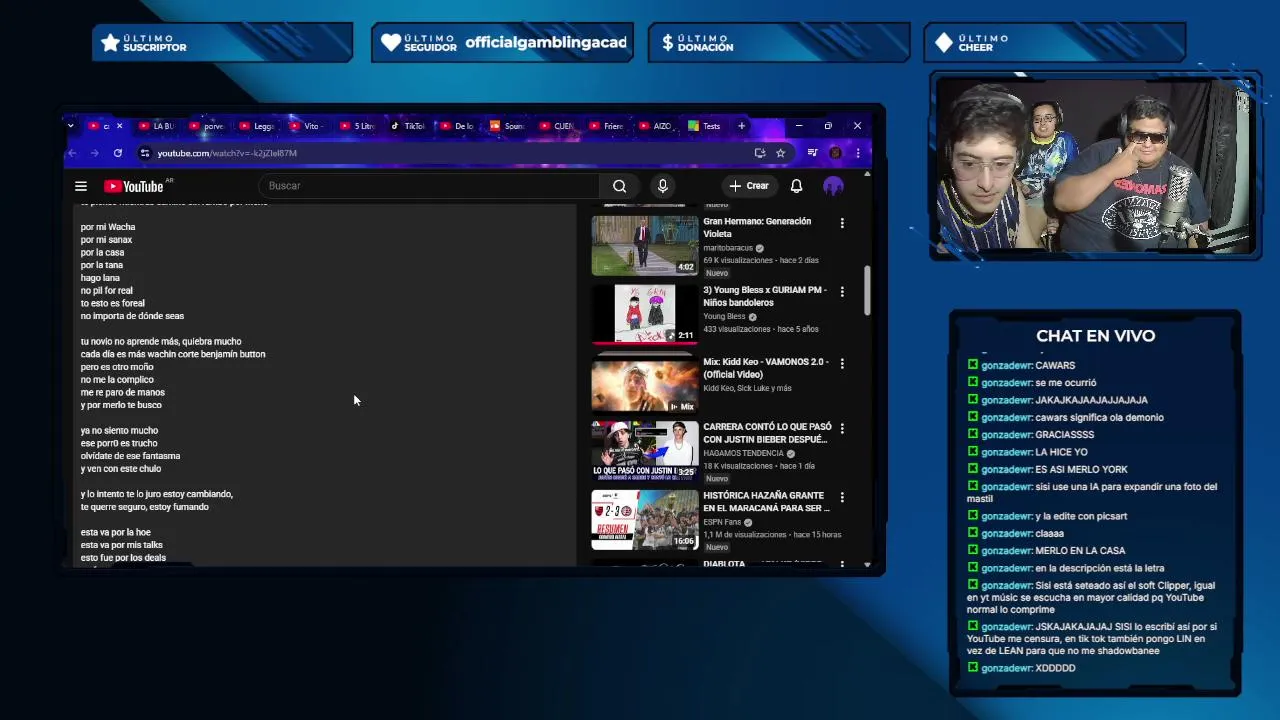Open 'Gran Hermano: Generación Violeta' title link

(x=757, y=227)
